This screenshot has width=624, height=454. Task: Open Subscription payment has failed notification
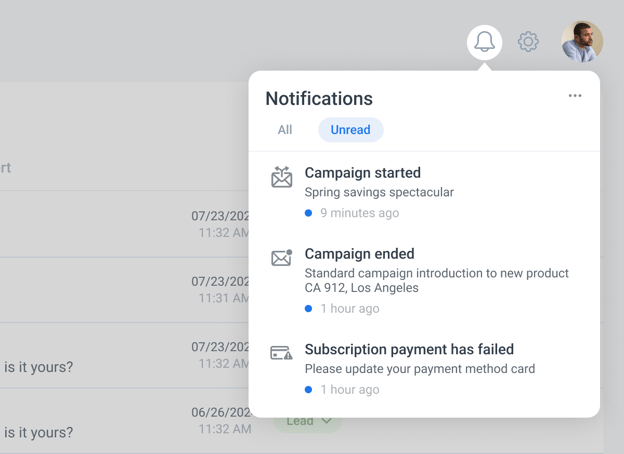click(409, 349)
